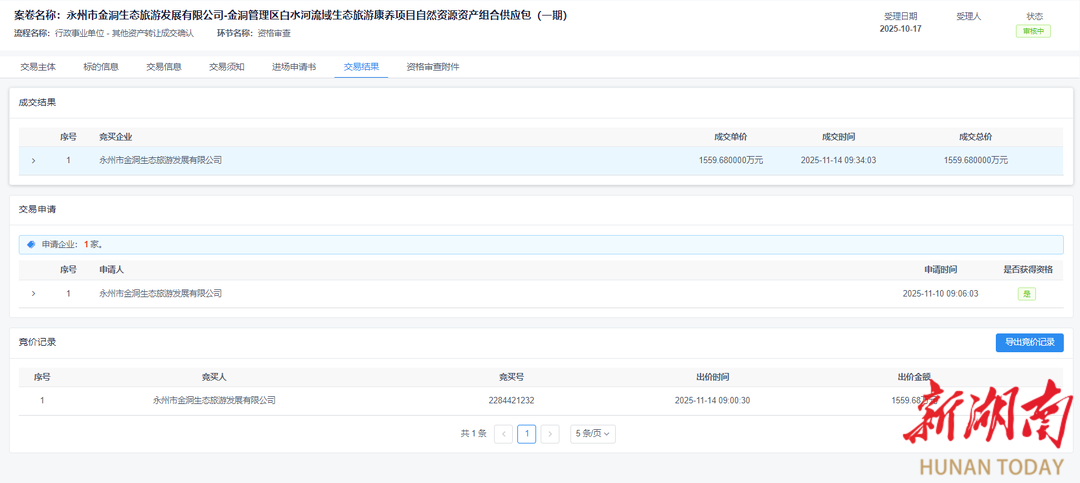This screenshot has width=1080, height=483.
Task: Switch to the 资格审查附件 tab
Action: (433, 67)
